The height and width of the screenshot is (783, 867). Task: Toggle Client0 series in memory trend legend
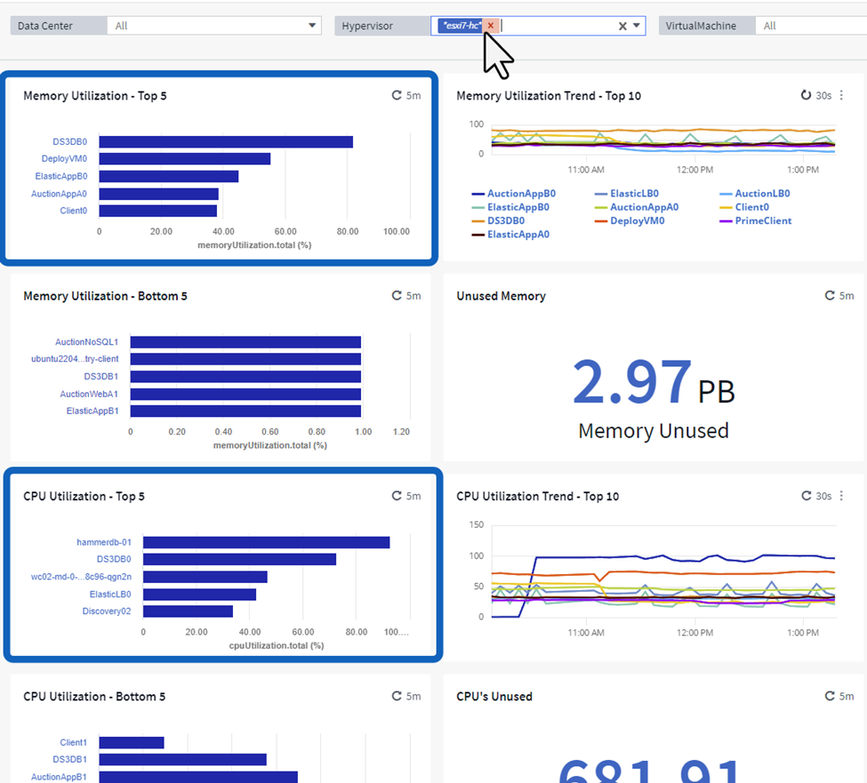(744, 207)
